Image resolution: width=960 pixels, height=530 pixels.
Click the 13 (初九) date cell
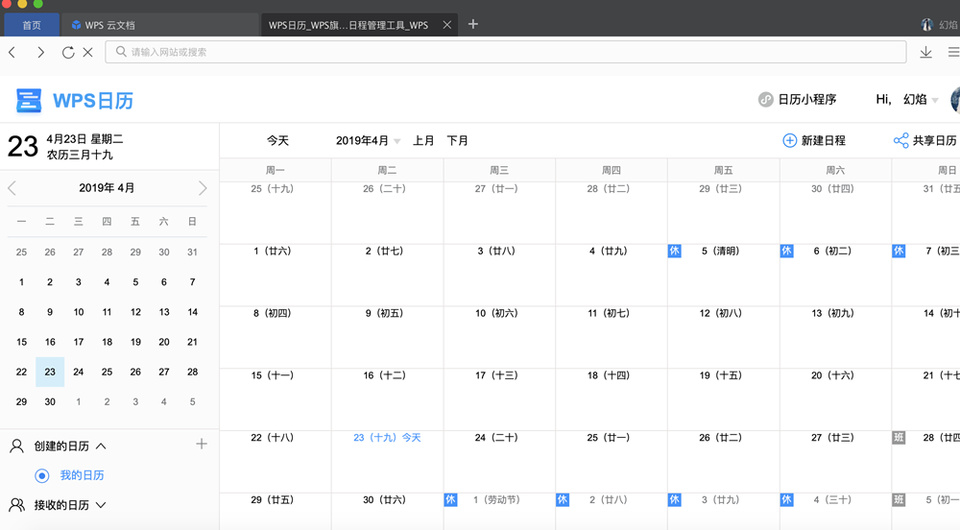835,337
